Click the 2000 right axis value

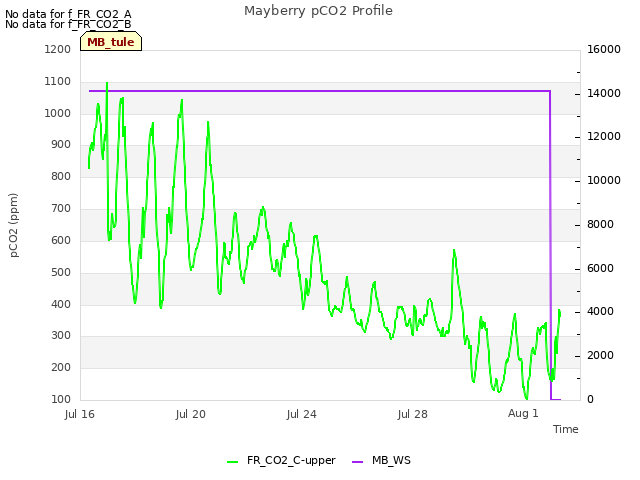coord(600,356)
